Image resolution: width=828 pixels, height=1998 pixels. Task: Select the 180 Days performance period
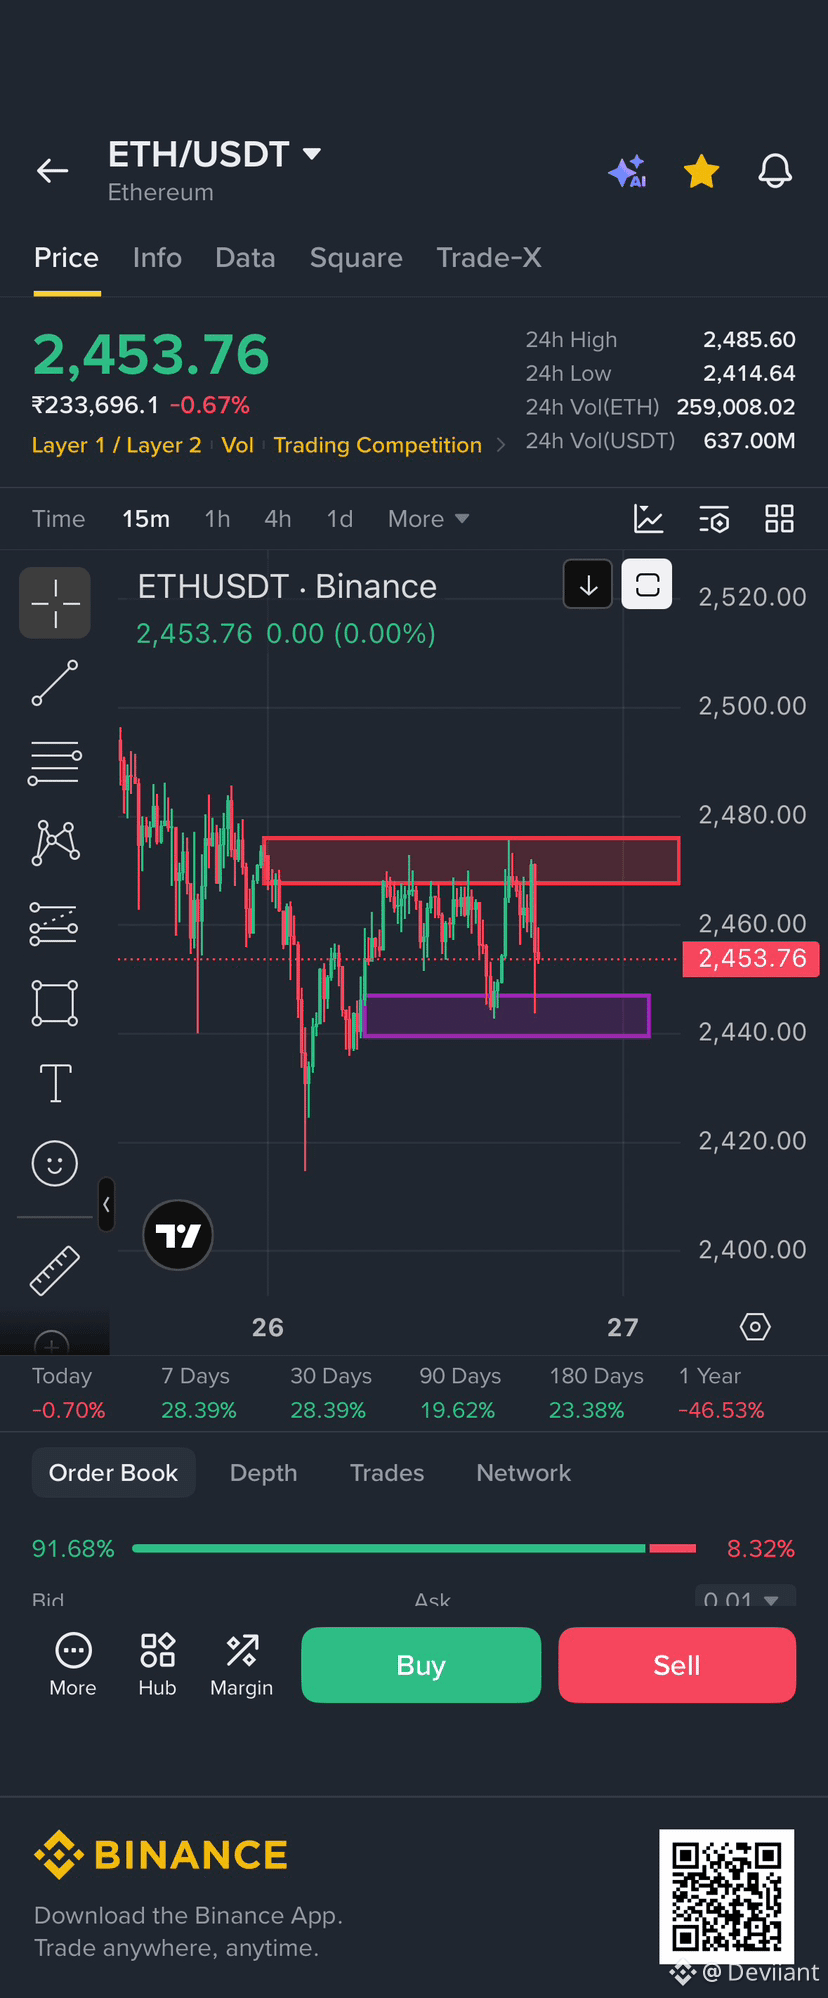pyautogui.click(x=596, y=1393)
